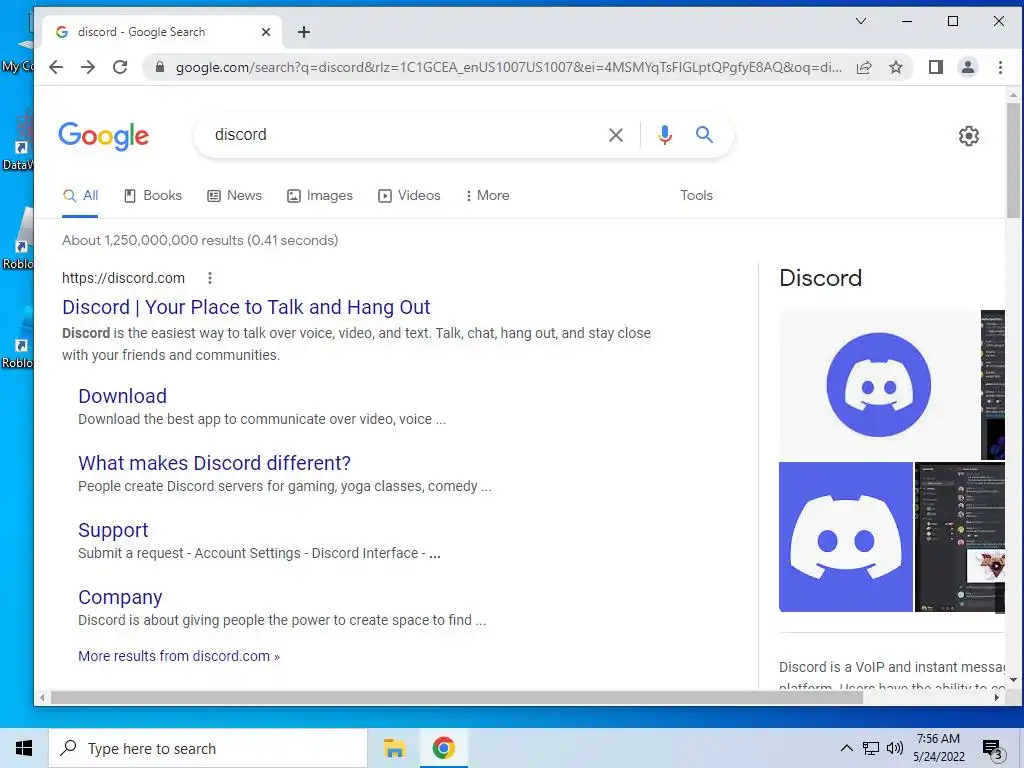Switch to Books results
Image resolution: width=1024 pixels, height=768 pixels.
point(153,195)
